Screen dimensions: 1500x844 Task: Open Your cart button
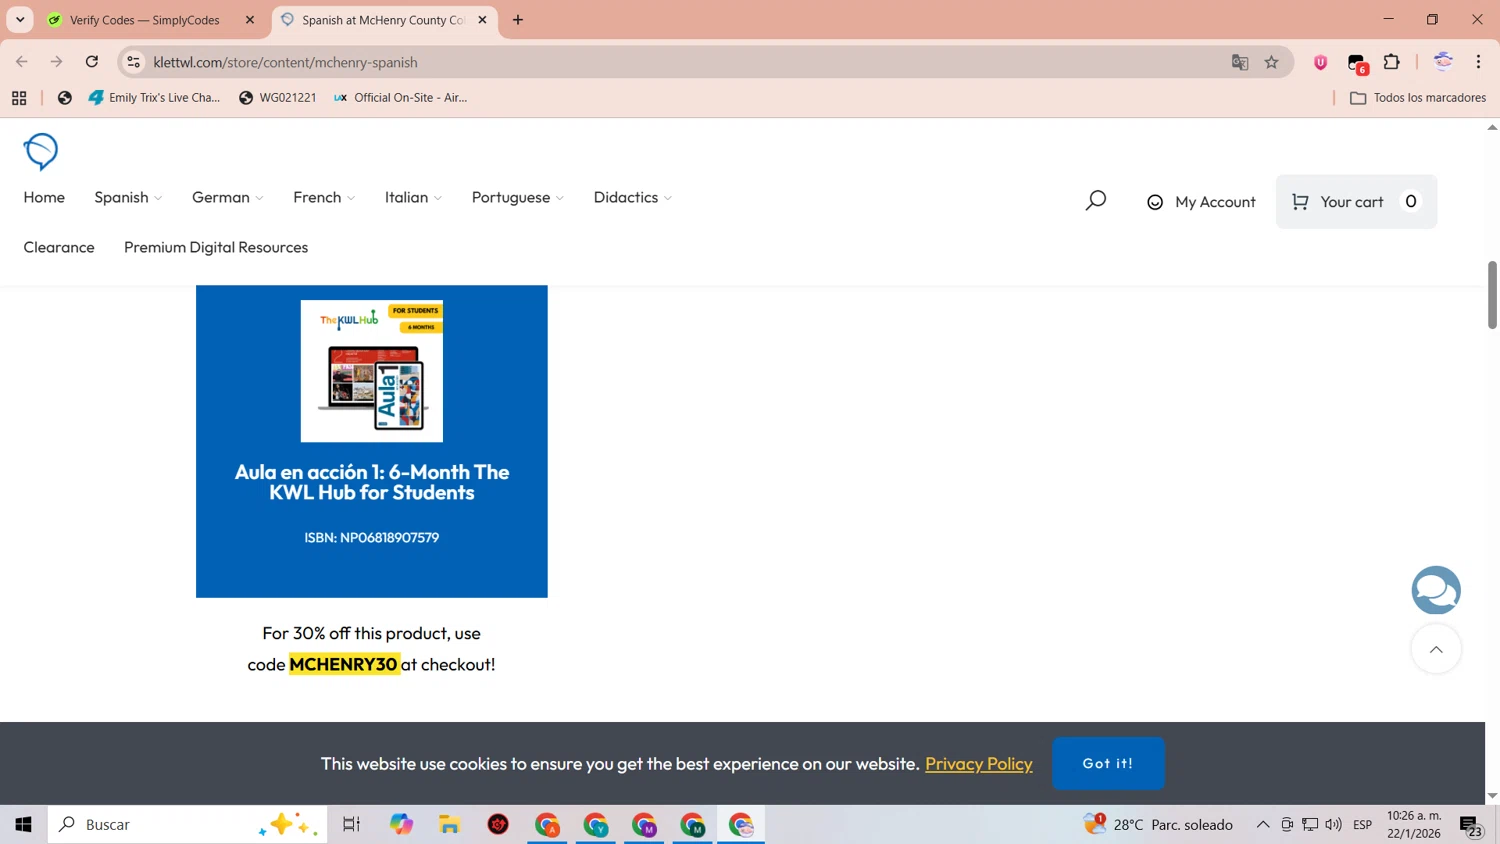(1356, 202)
